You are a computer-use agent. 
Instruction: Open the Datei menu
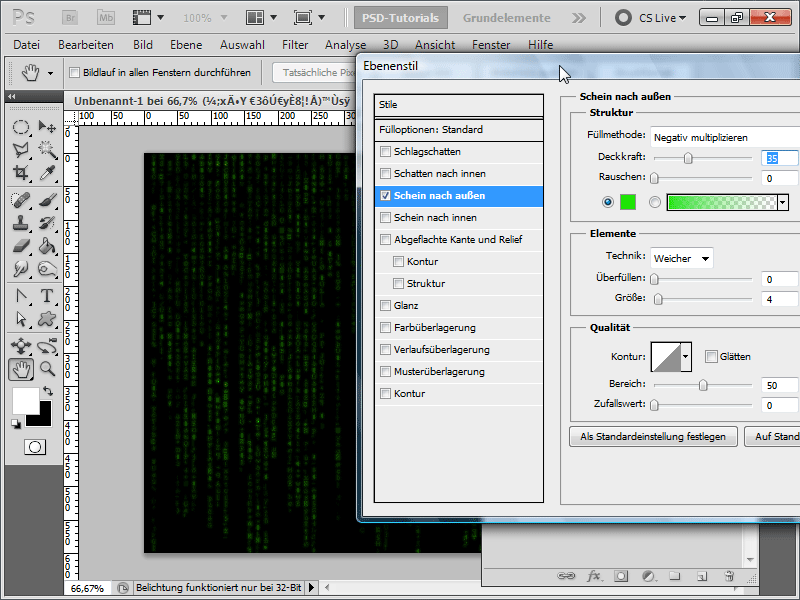tap(27, 45)
